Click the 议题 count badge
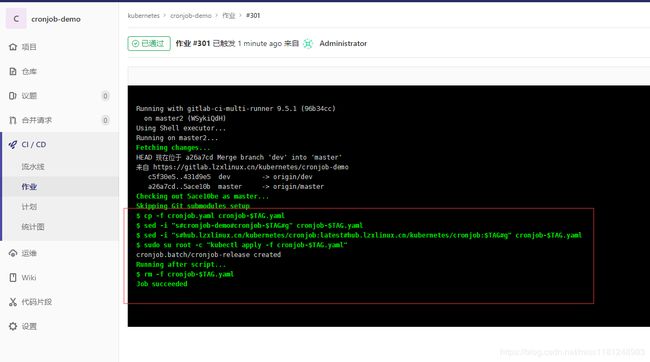The image size is (650, 362). pos(105,96)
